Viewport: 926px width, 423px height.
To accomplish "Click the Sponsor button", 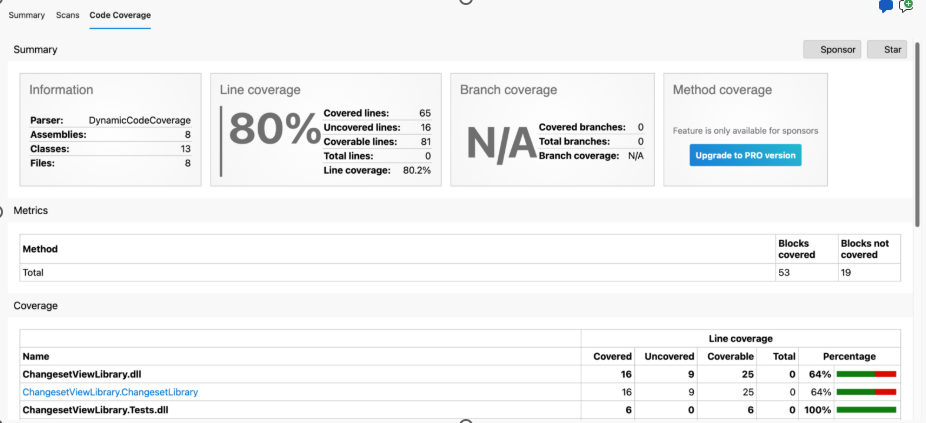I will tap(831, 49).
